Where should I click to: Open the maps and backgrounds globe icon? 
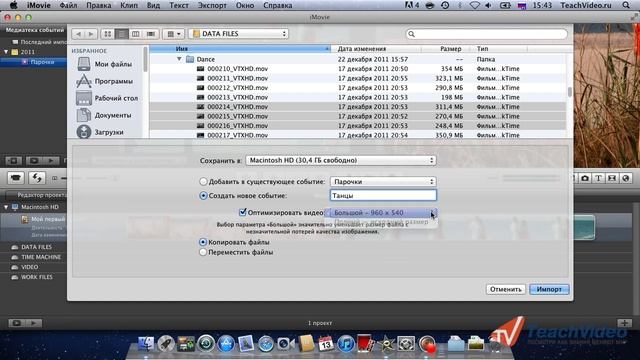click(x=625, y=178)
